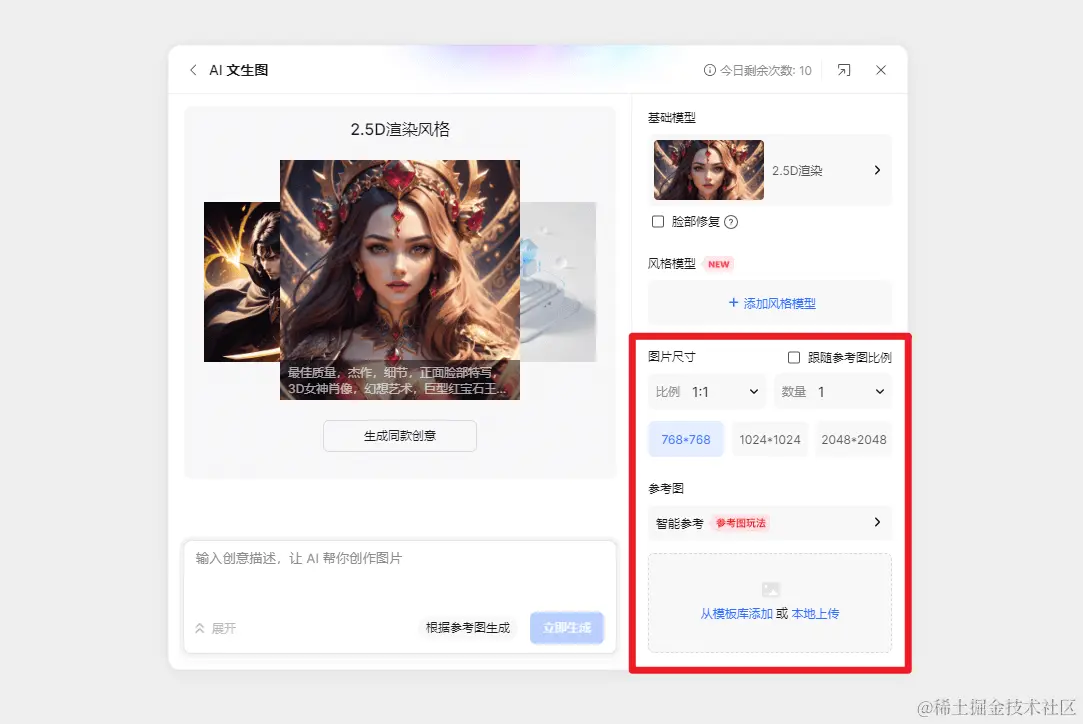Enable the 脸部修复 checkbox
This screenshot has height=724, width=1083.
tap(658, 222)
